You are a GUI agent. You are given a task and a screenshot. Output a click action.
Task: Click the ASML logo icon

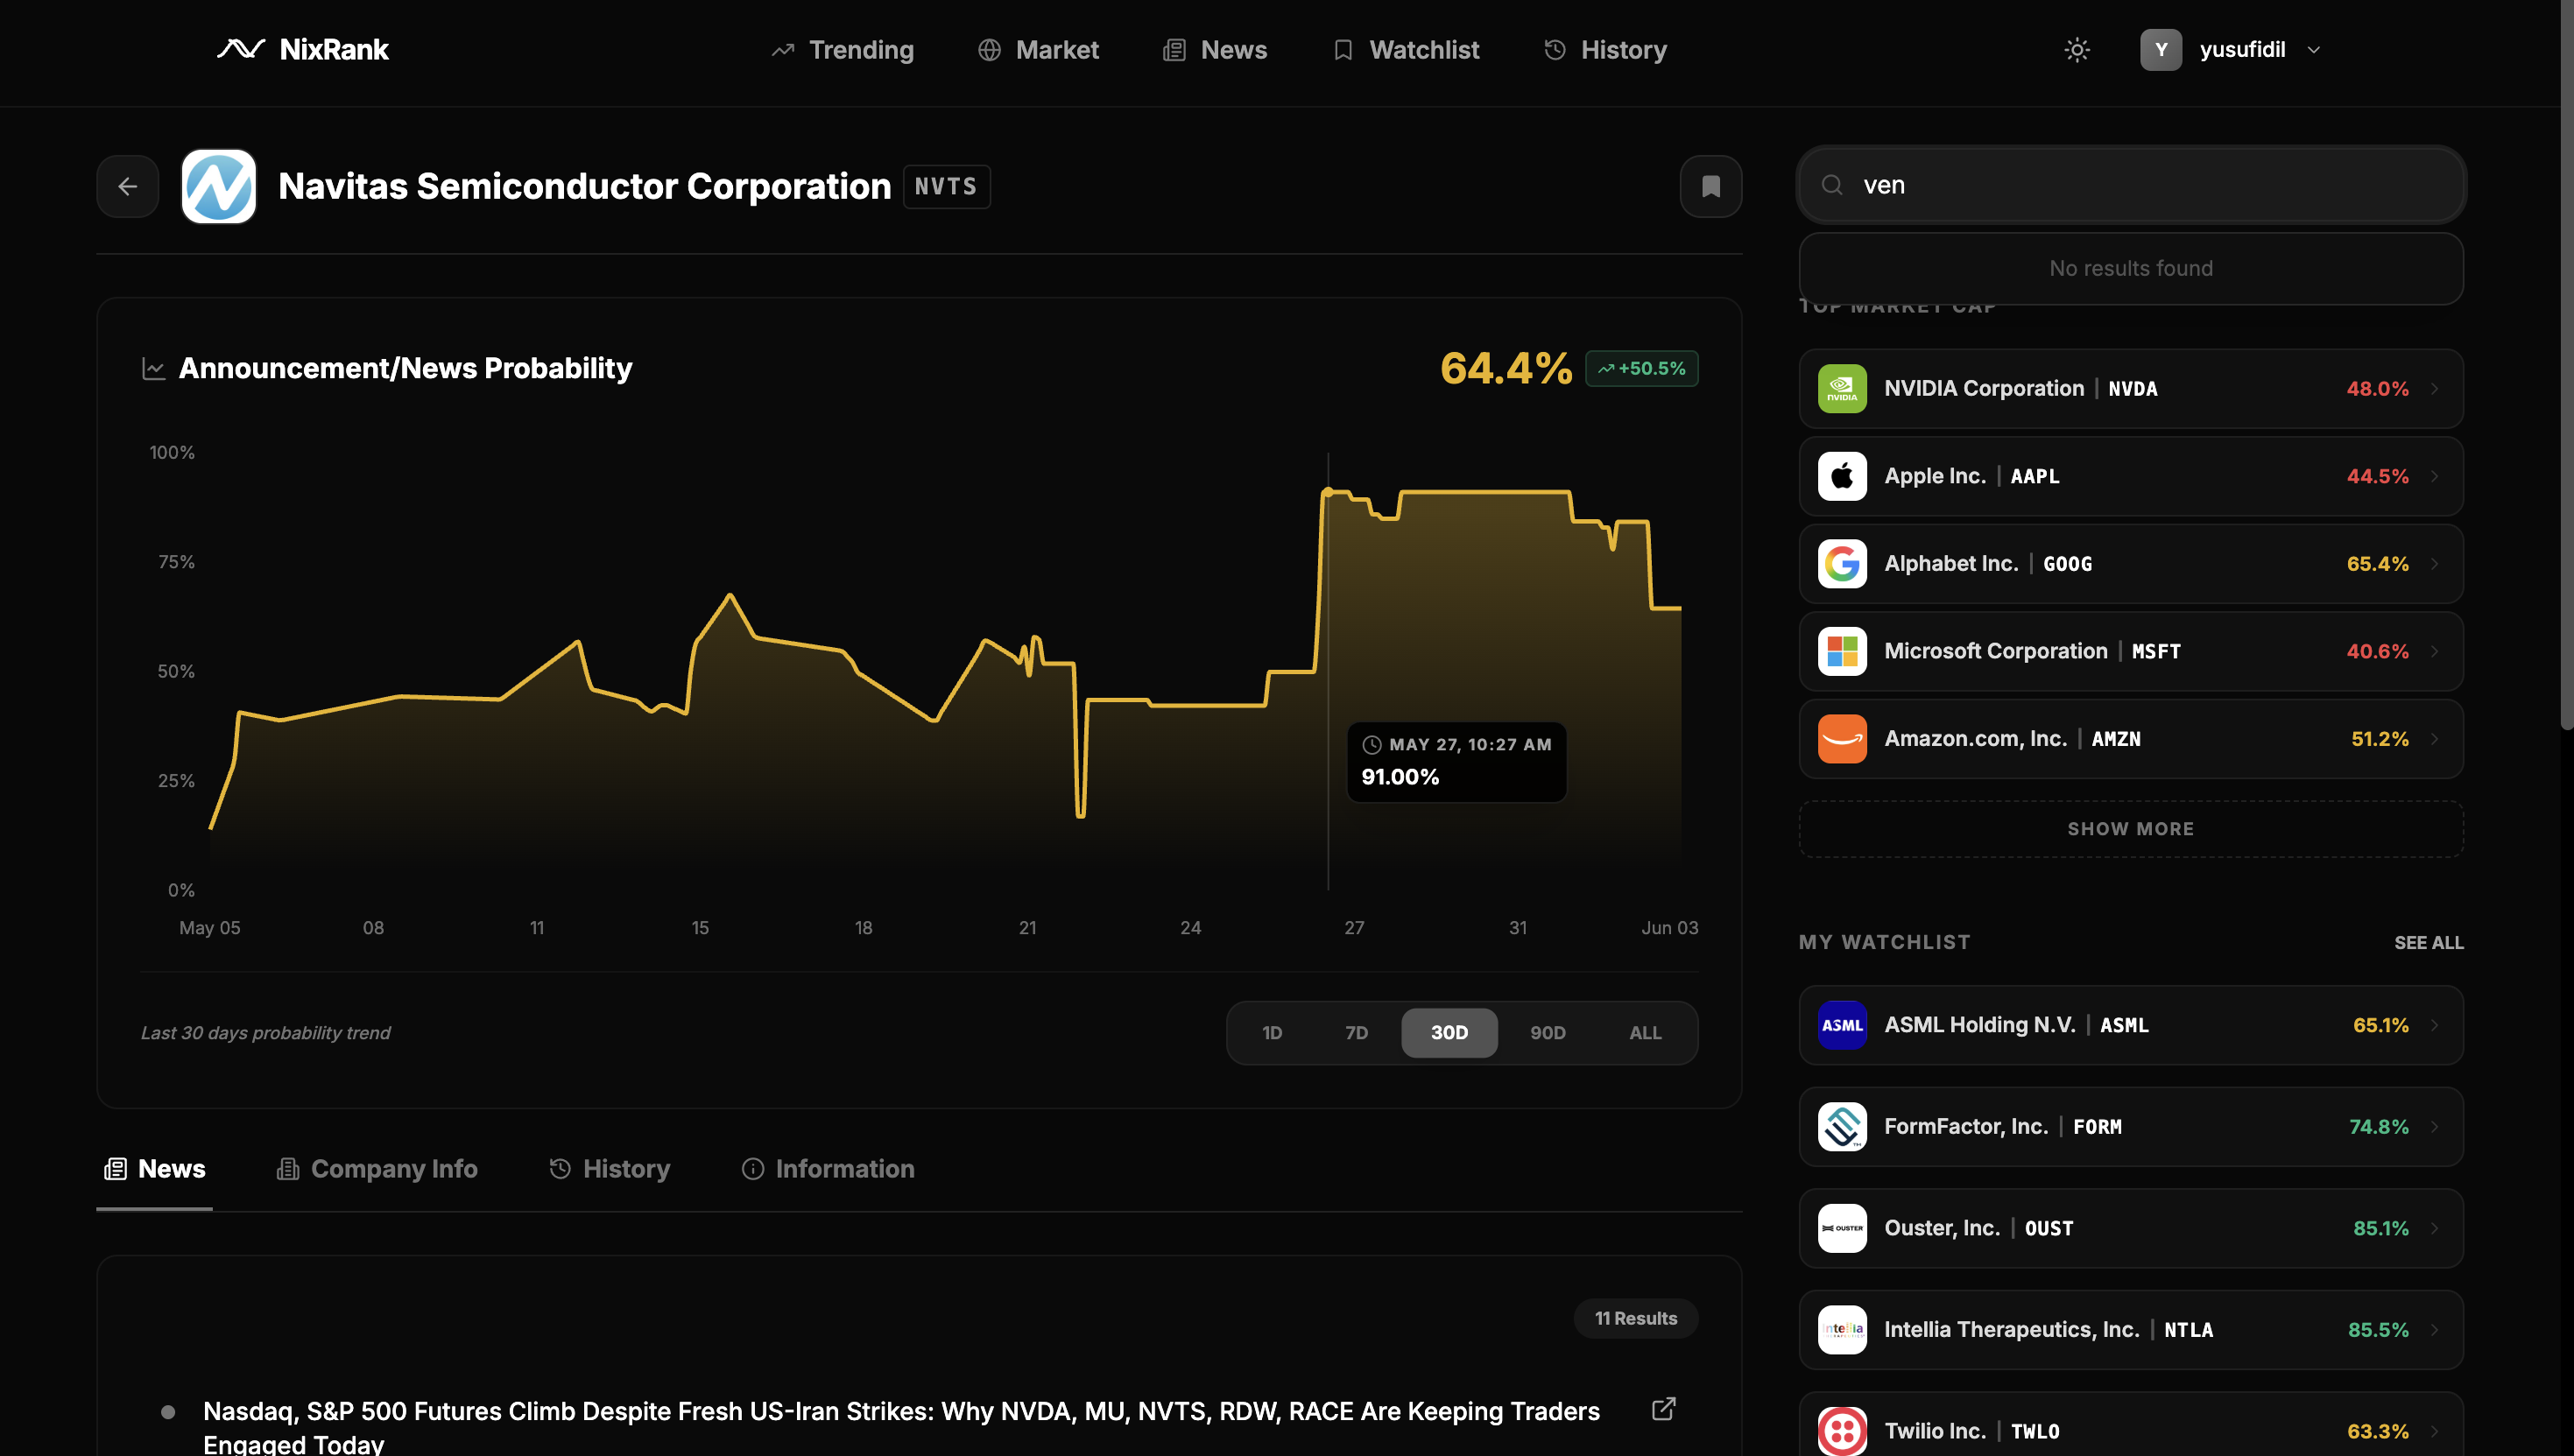[1842, 1025]
